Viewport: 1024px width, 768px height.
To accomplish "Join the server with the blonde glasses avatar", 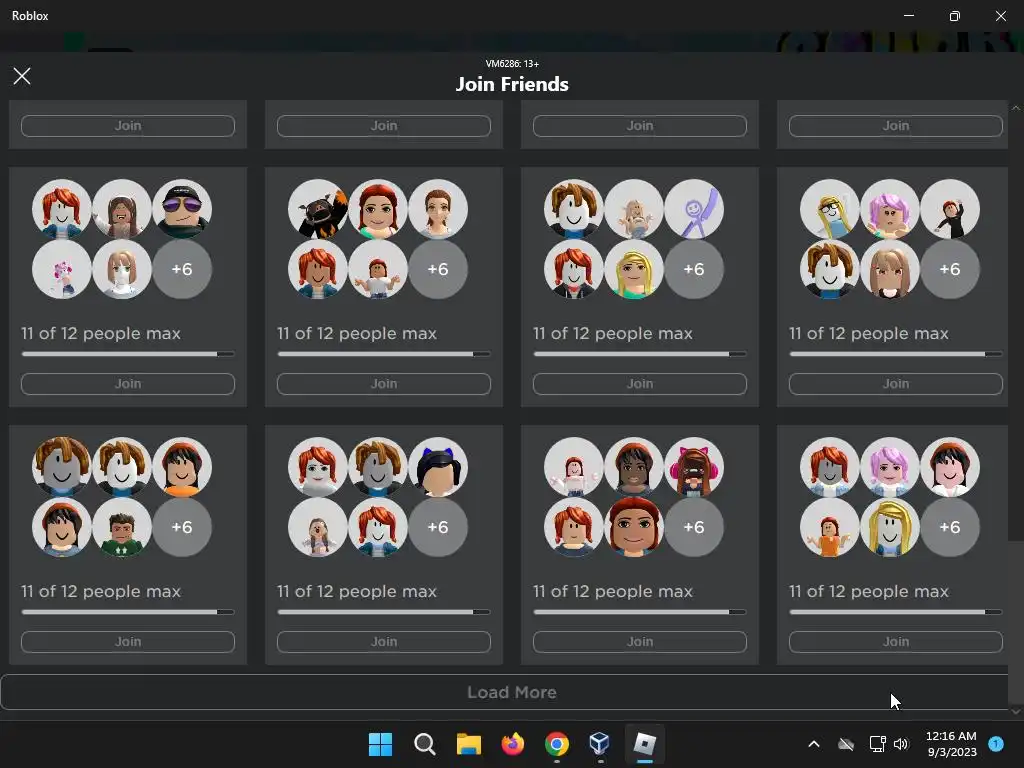I will (896, 384).
